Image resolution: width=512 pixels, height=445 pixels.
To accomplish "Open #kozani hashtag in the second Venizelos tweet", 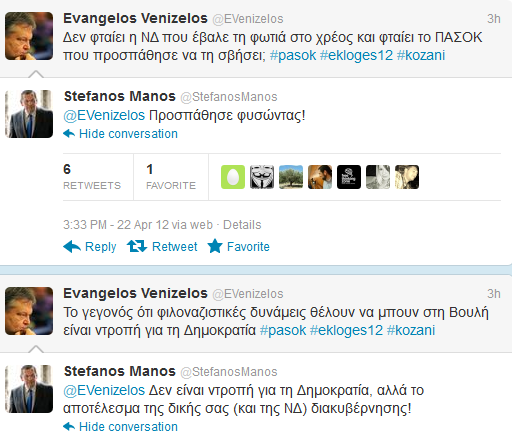I will (411, 330).
